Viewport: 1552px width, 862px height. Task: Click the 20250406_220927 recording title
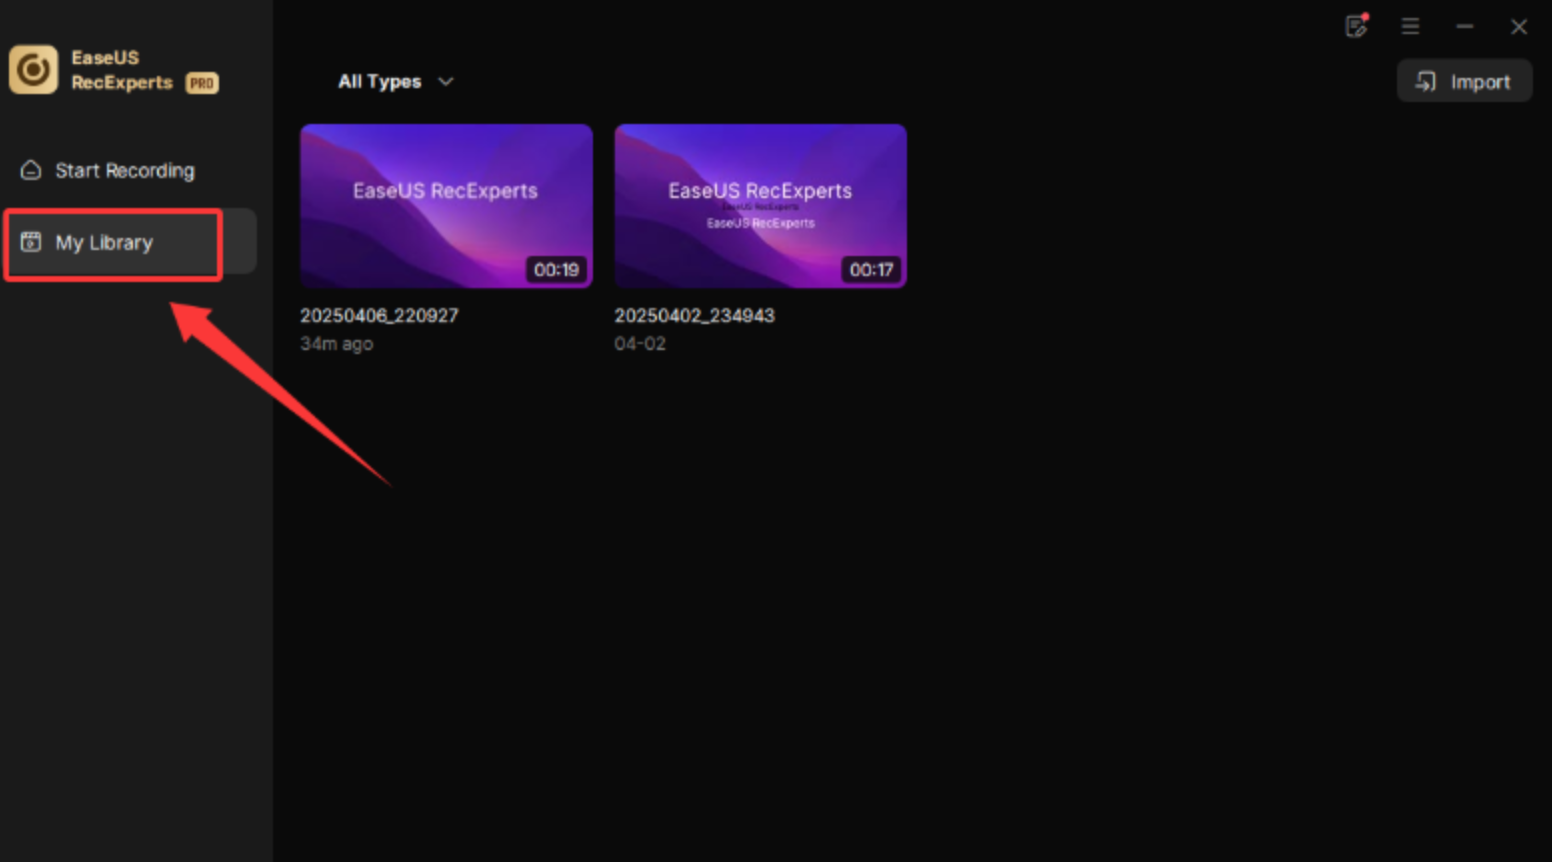[x=380, y=315]
